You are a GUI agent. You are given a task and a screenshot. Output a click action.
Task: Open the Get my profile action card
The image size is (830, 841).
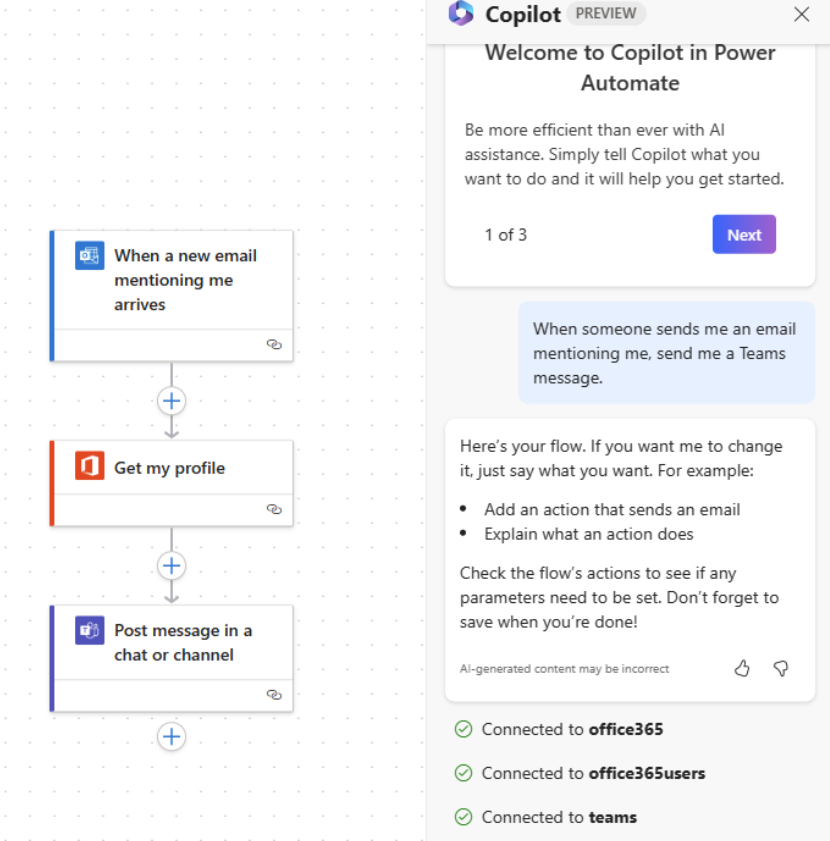tap(170, 468)
